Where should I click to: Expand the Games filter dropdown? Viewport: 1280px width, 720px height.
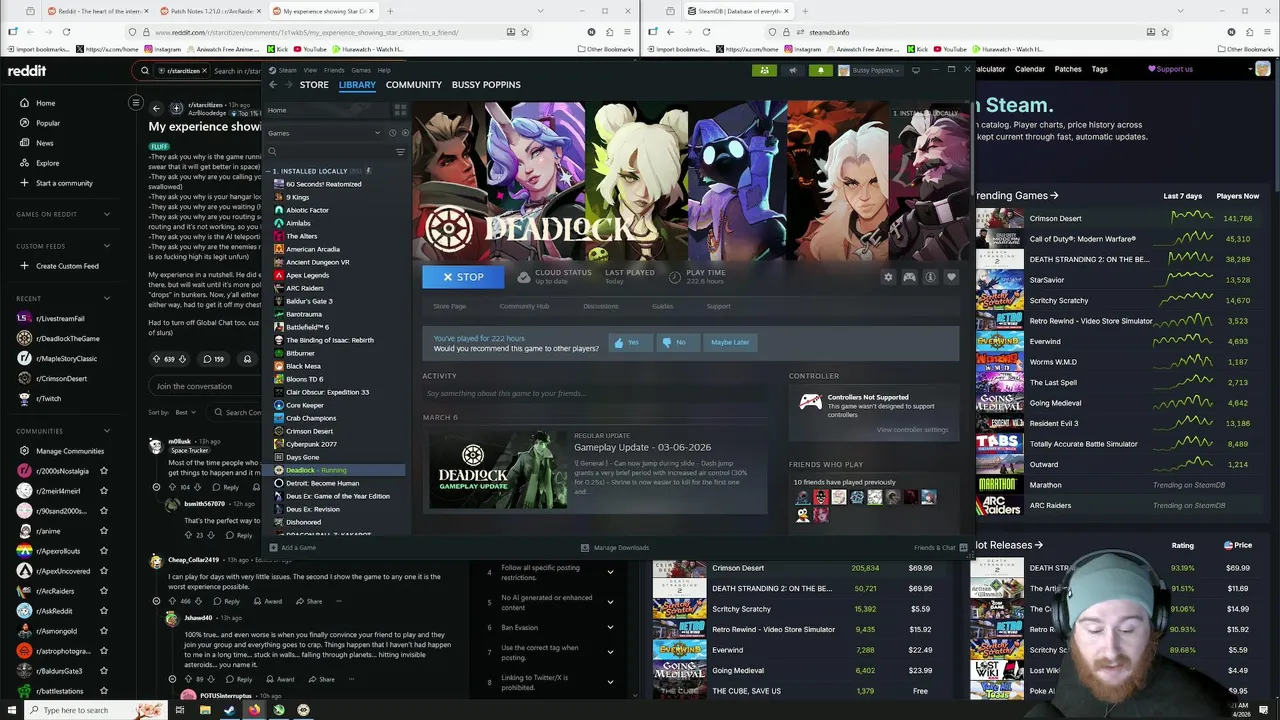(378, 133)
